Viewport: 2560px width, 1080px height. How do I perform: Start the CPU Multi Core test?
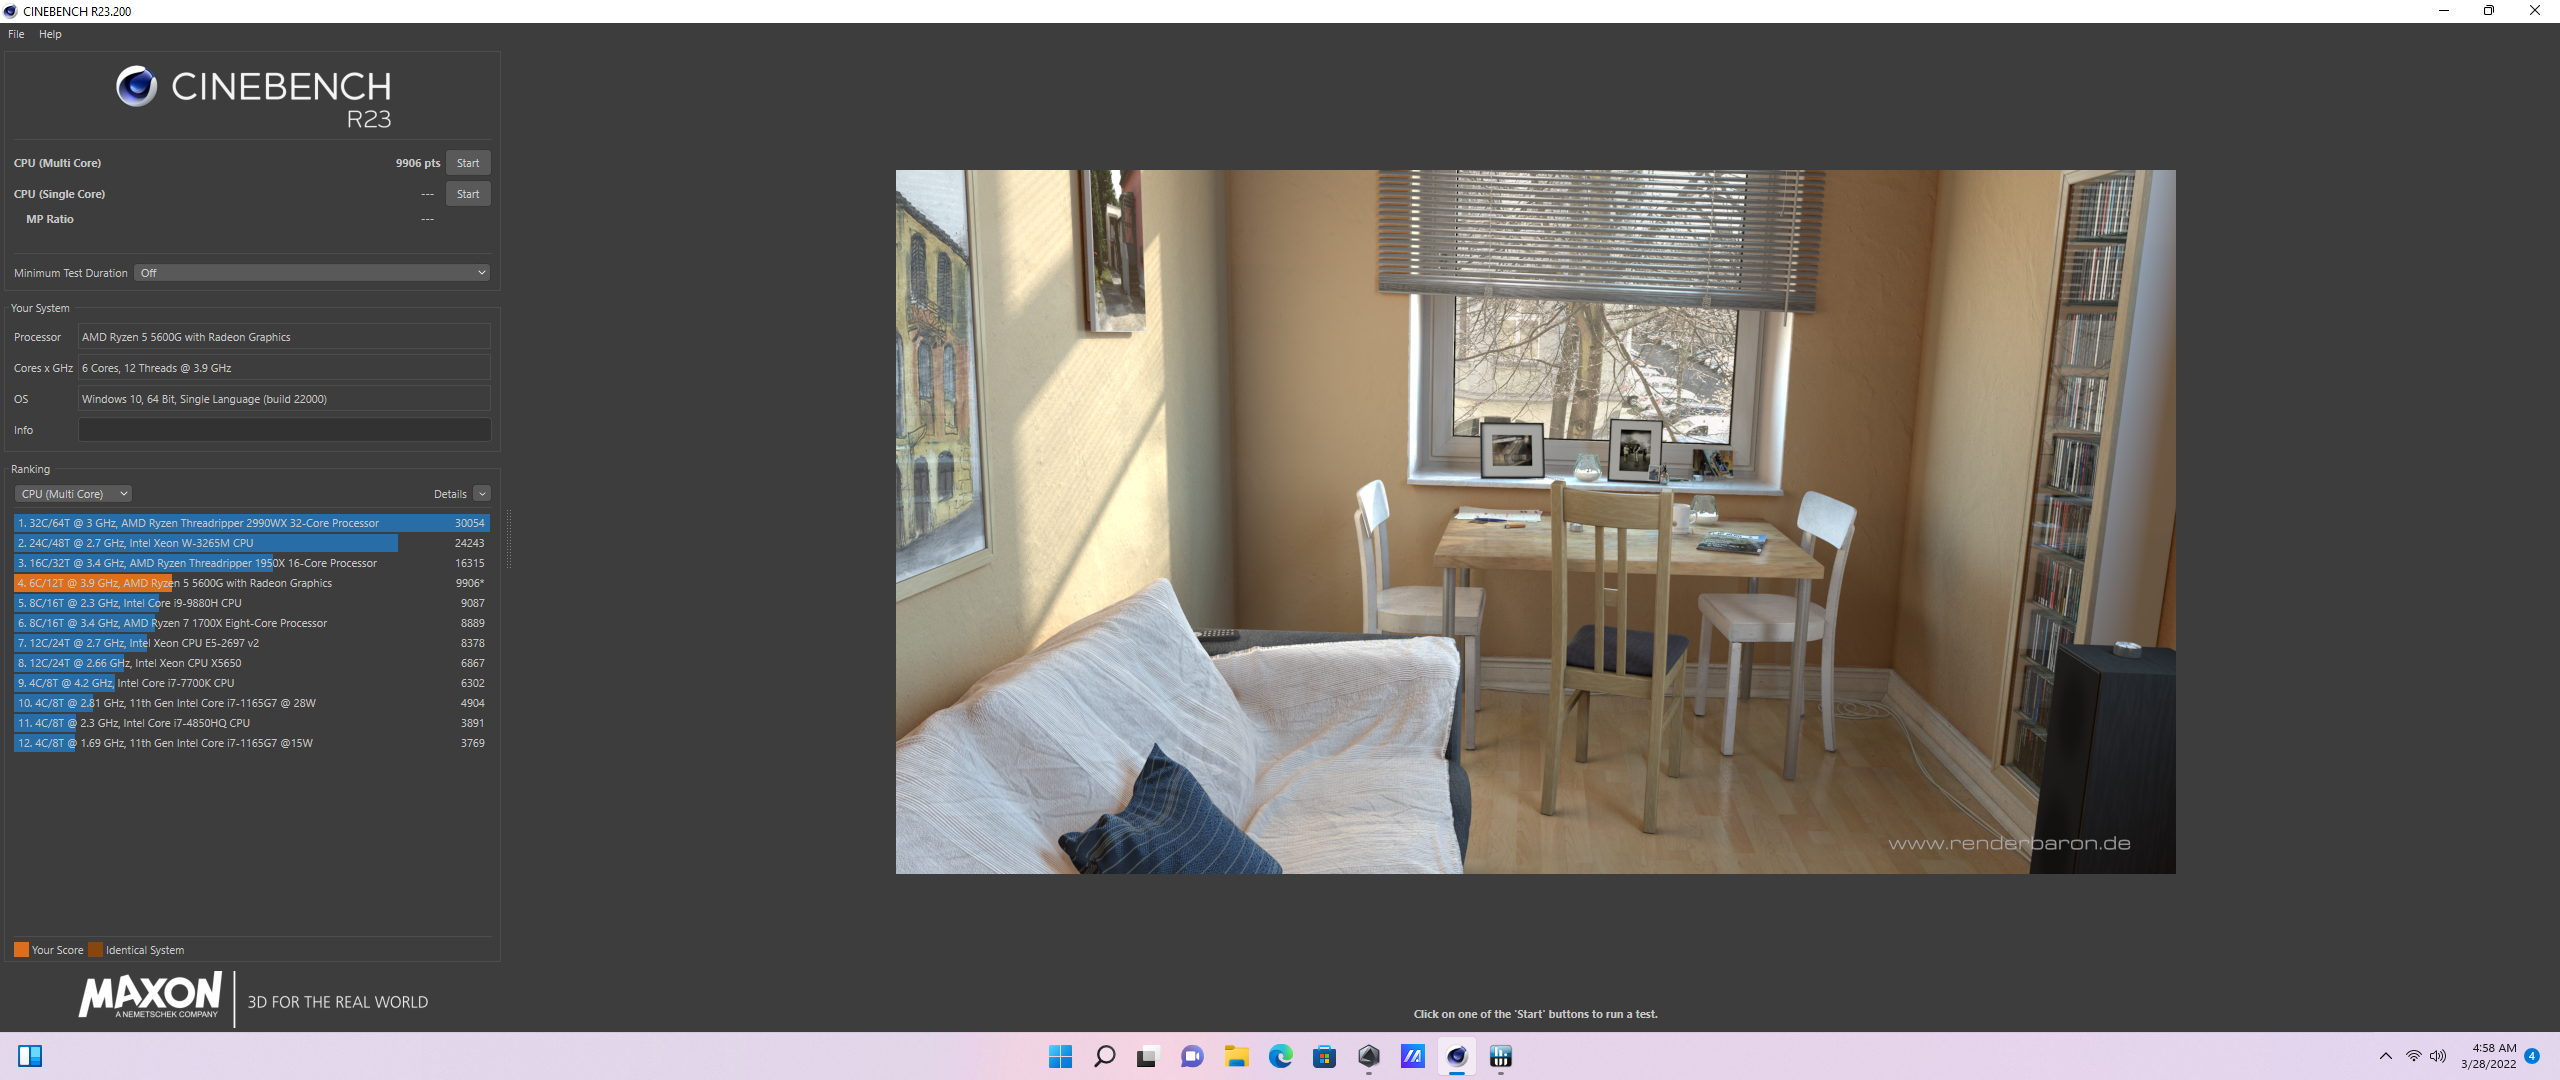[x=467, y=163]
